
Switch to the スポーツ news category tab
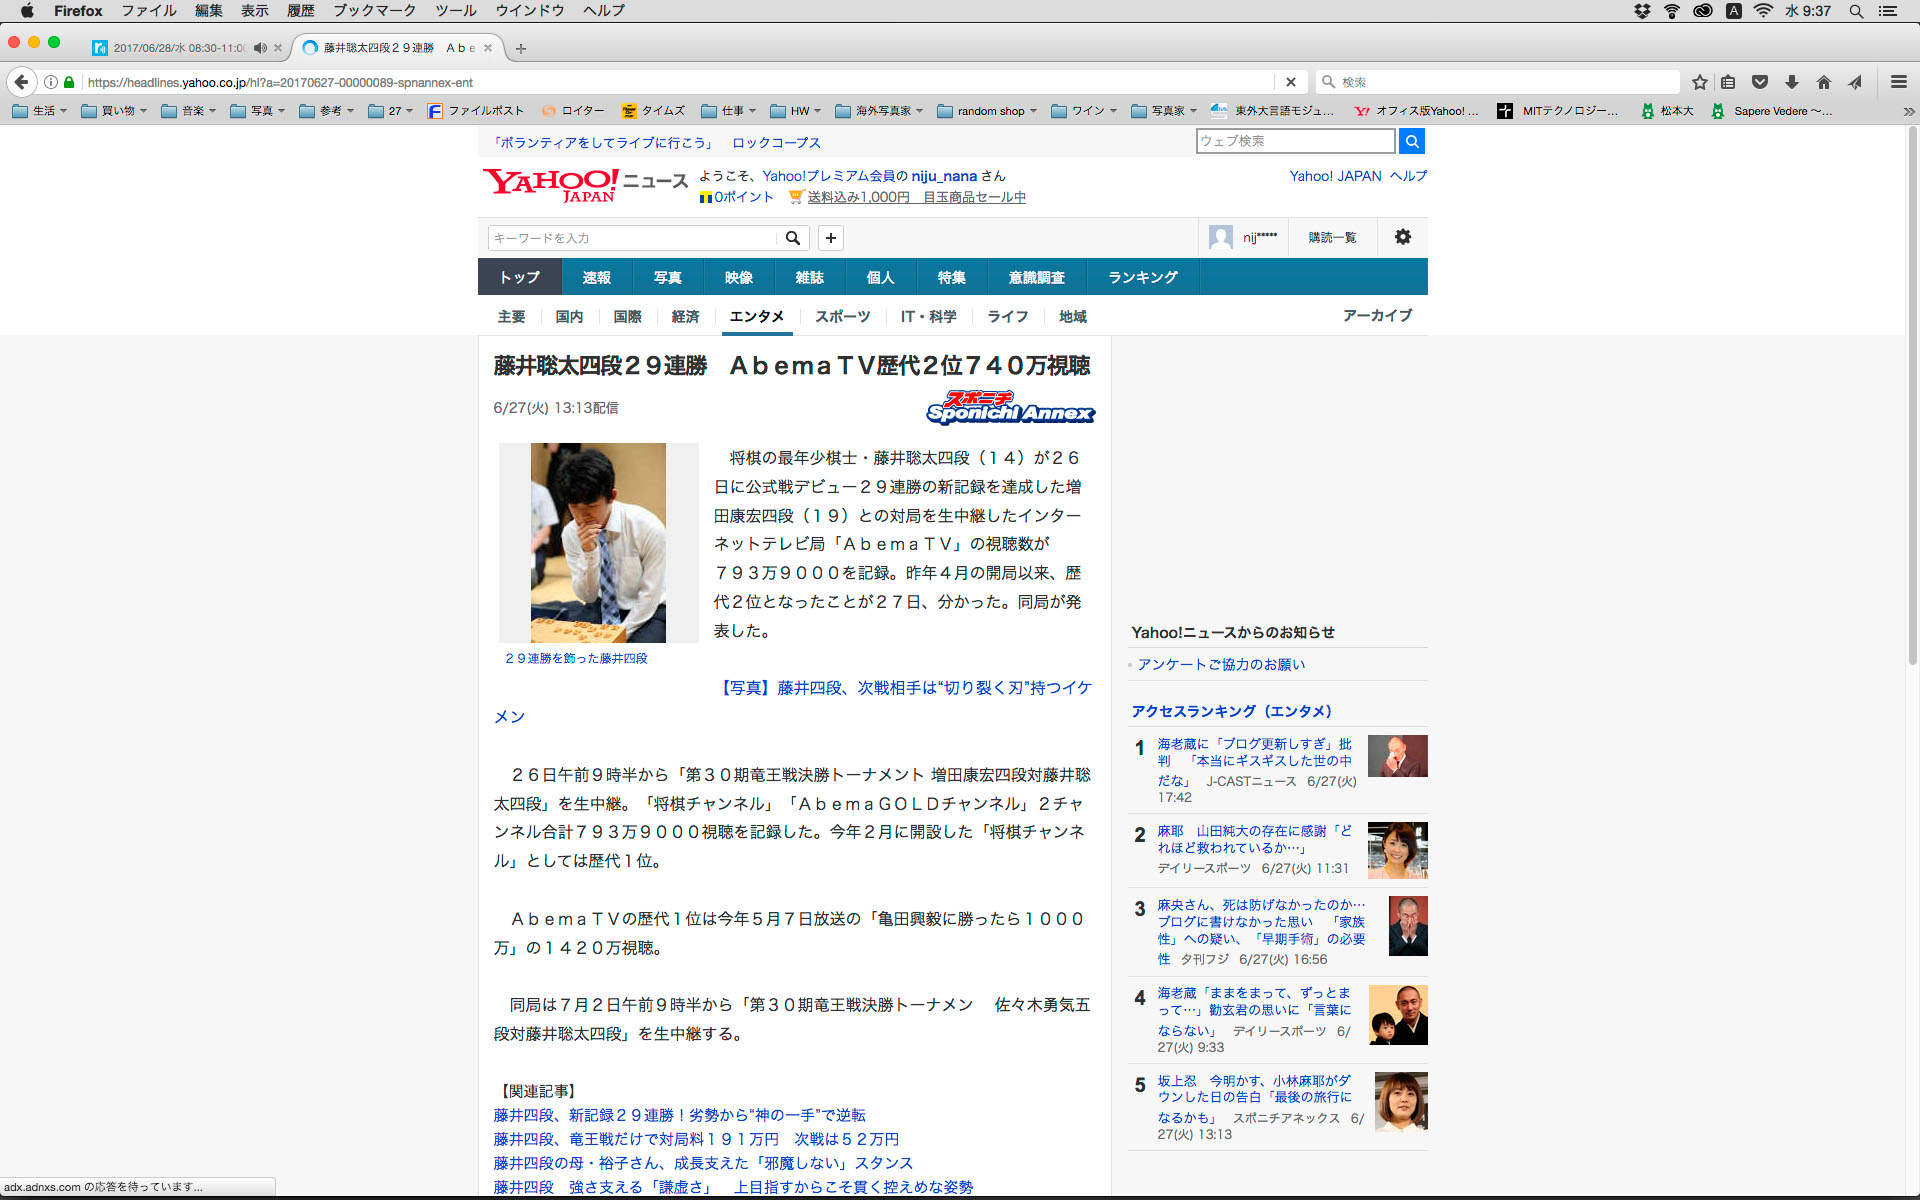point(842,316)
